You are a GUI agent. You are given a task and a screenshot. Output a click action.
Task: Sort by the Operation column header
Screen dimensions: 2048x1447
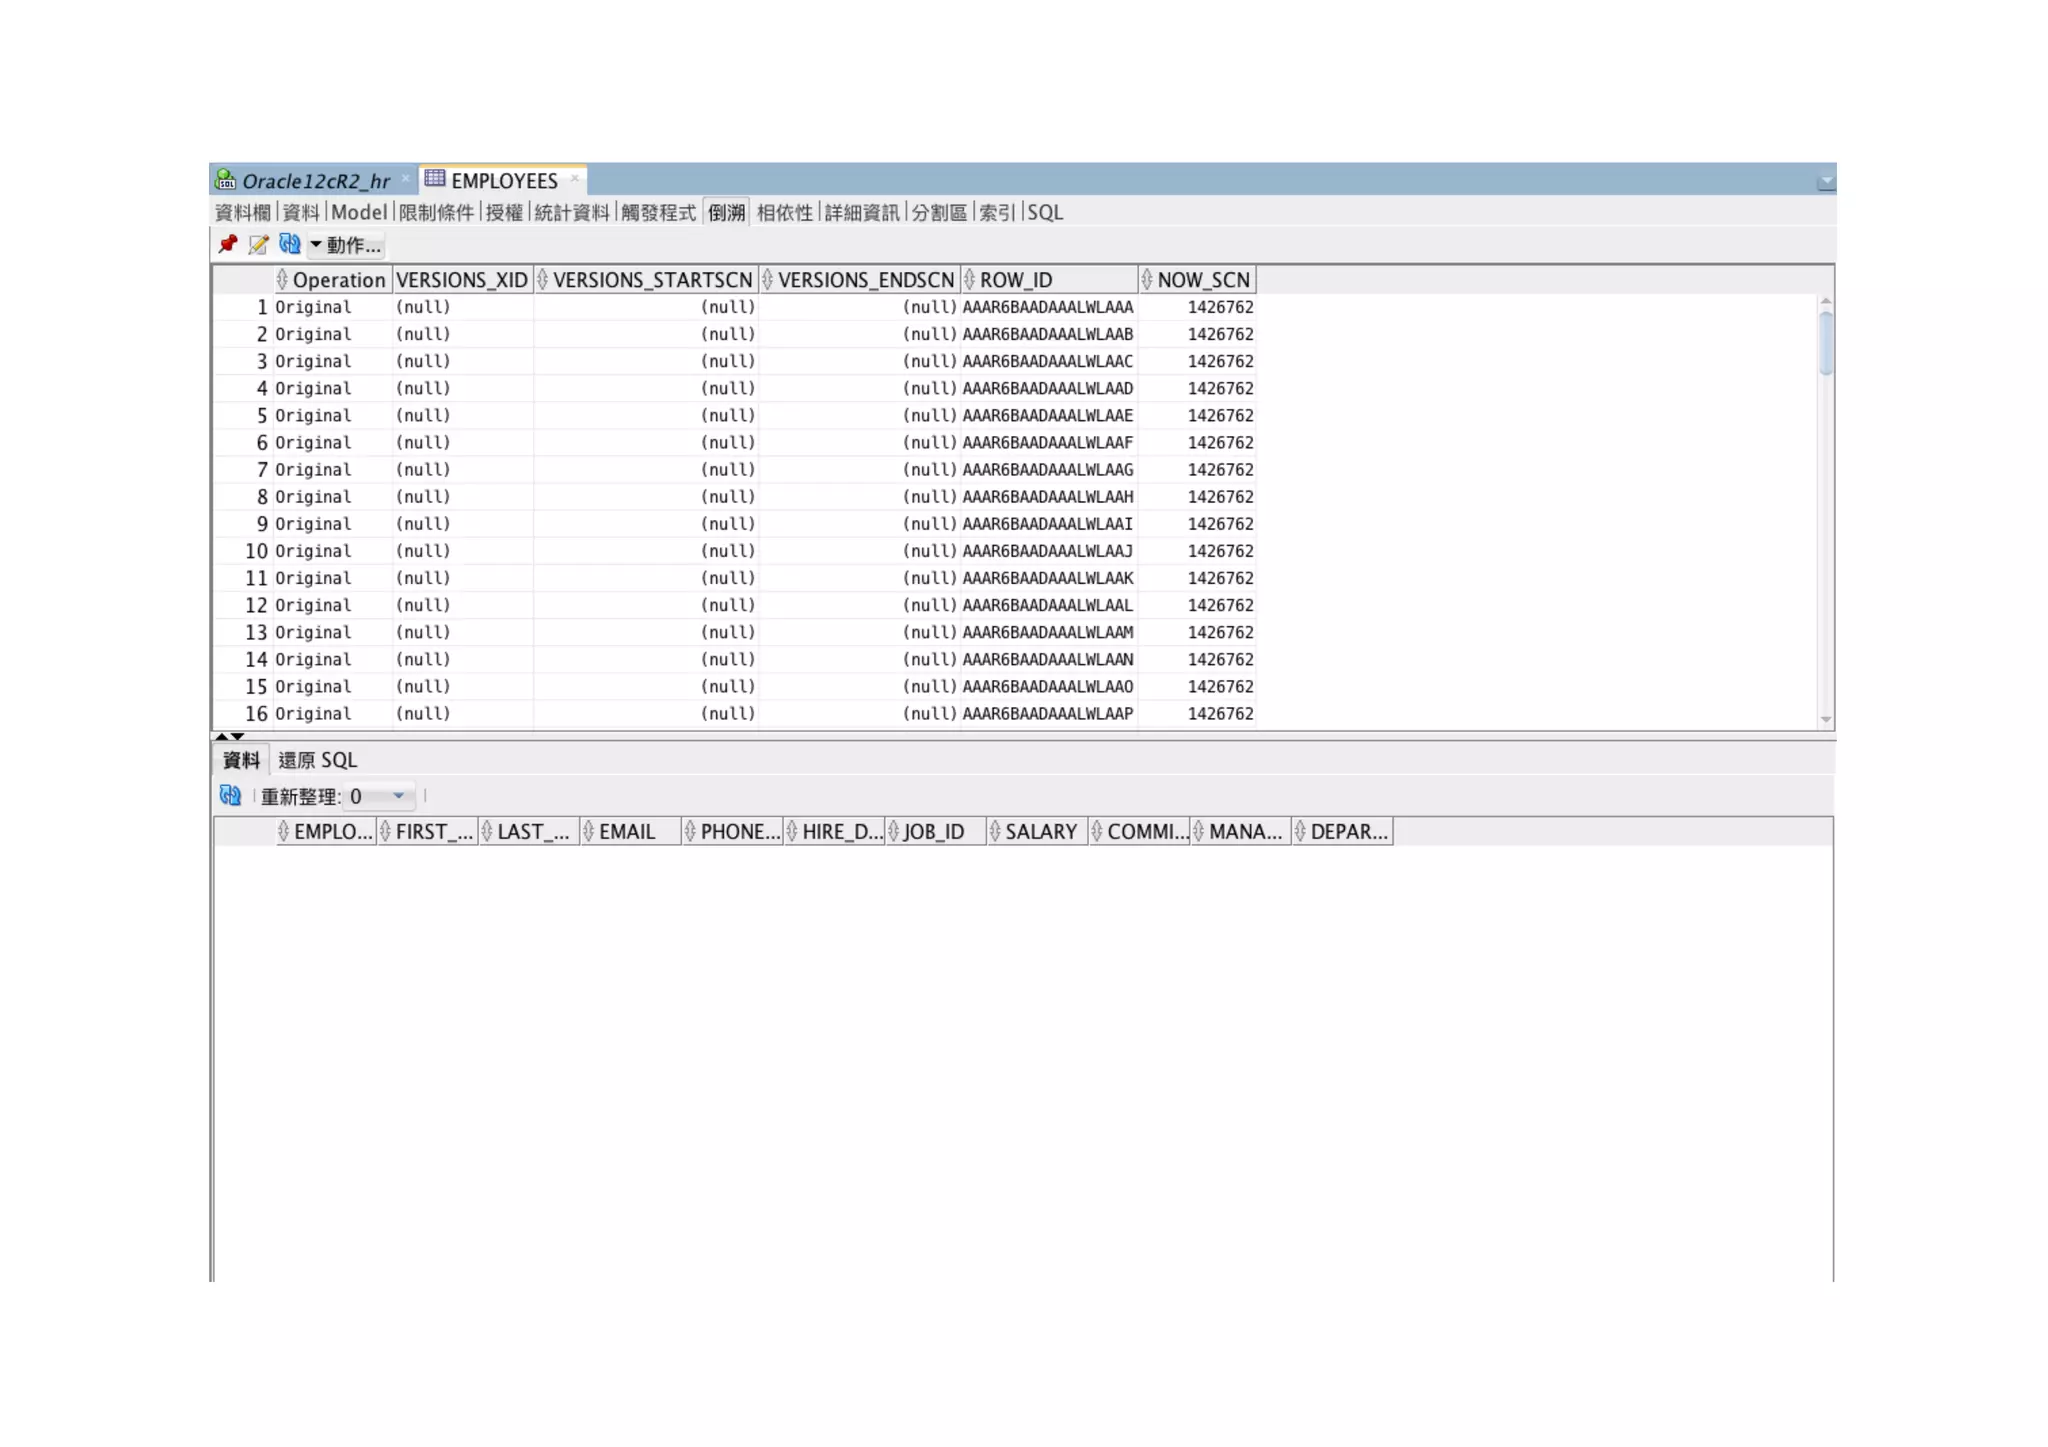point(334,280)
